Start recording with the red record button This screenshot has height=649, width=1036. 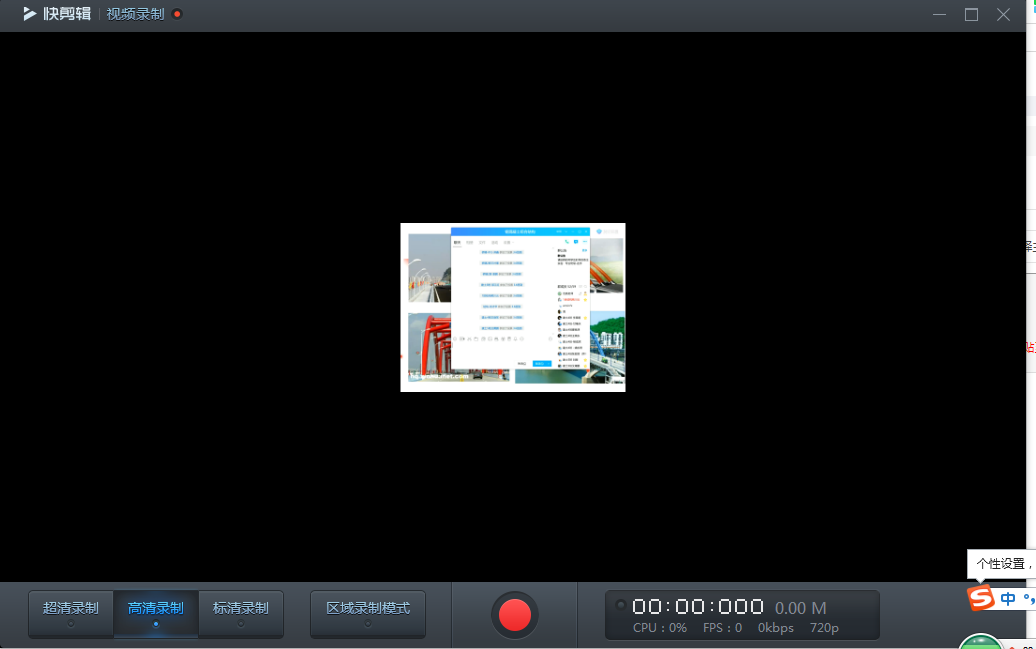[x=514, y=615]
